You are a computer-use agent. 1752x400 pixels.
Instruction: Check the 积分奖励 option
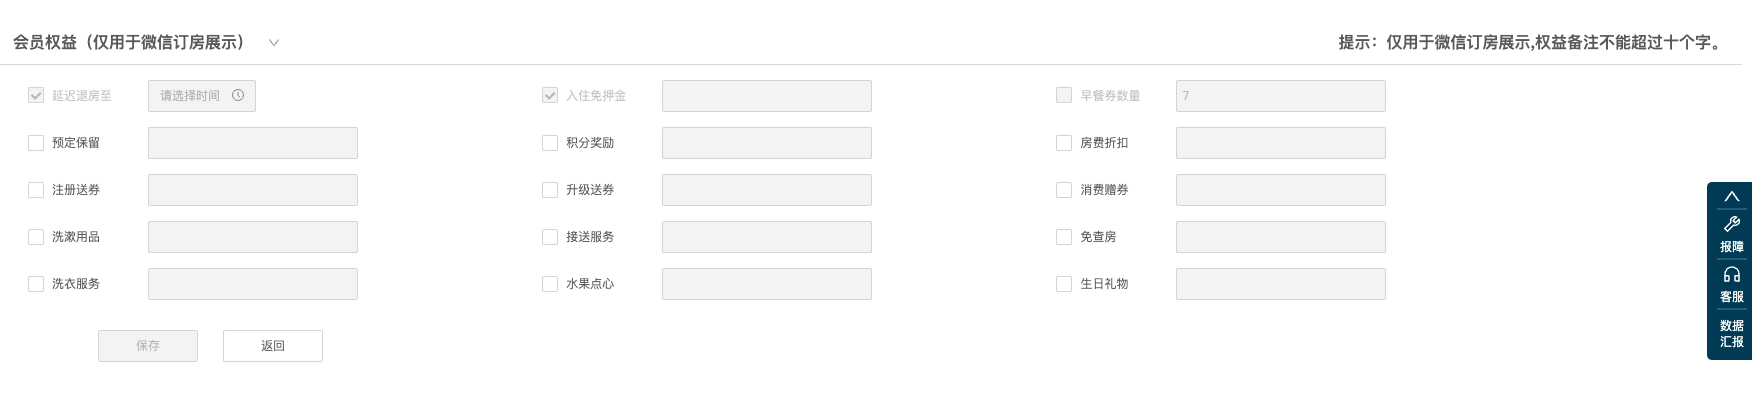tap(550, 143)
